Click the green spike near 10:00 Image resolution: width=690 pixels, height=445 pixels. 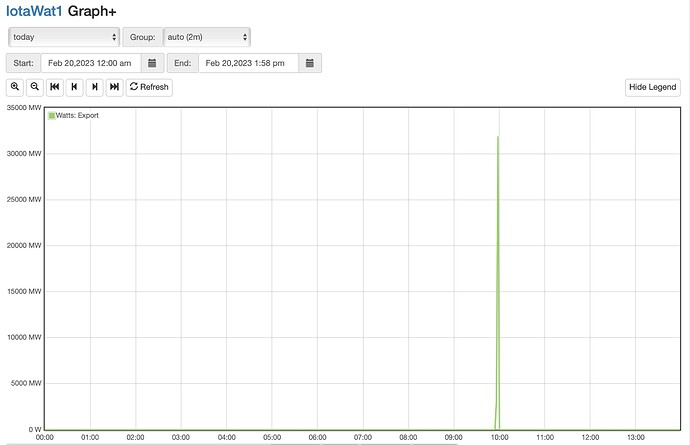[498, 282]
